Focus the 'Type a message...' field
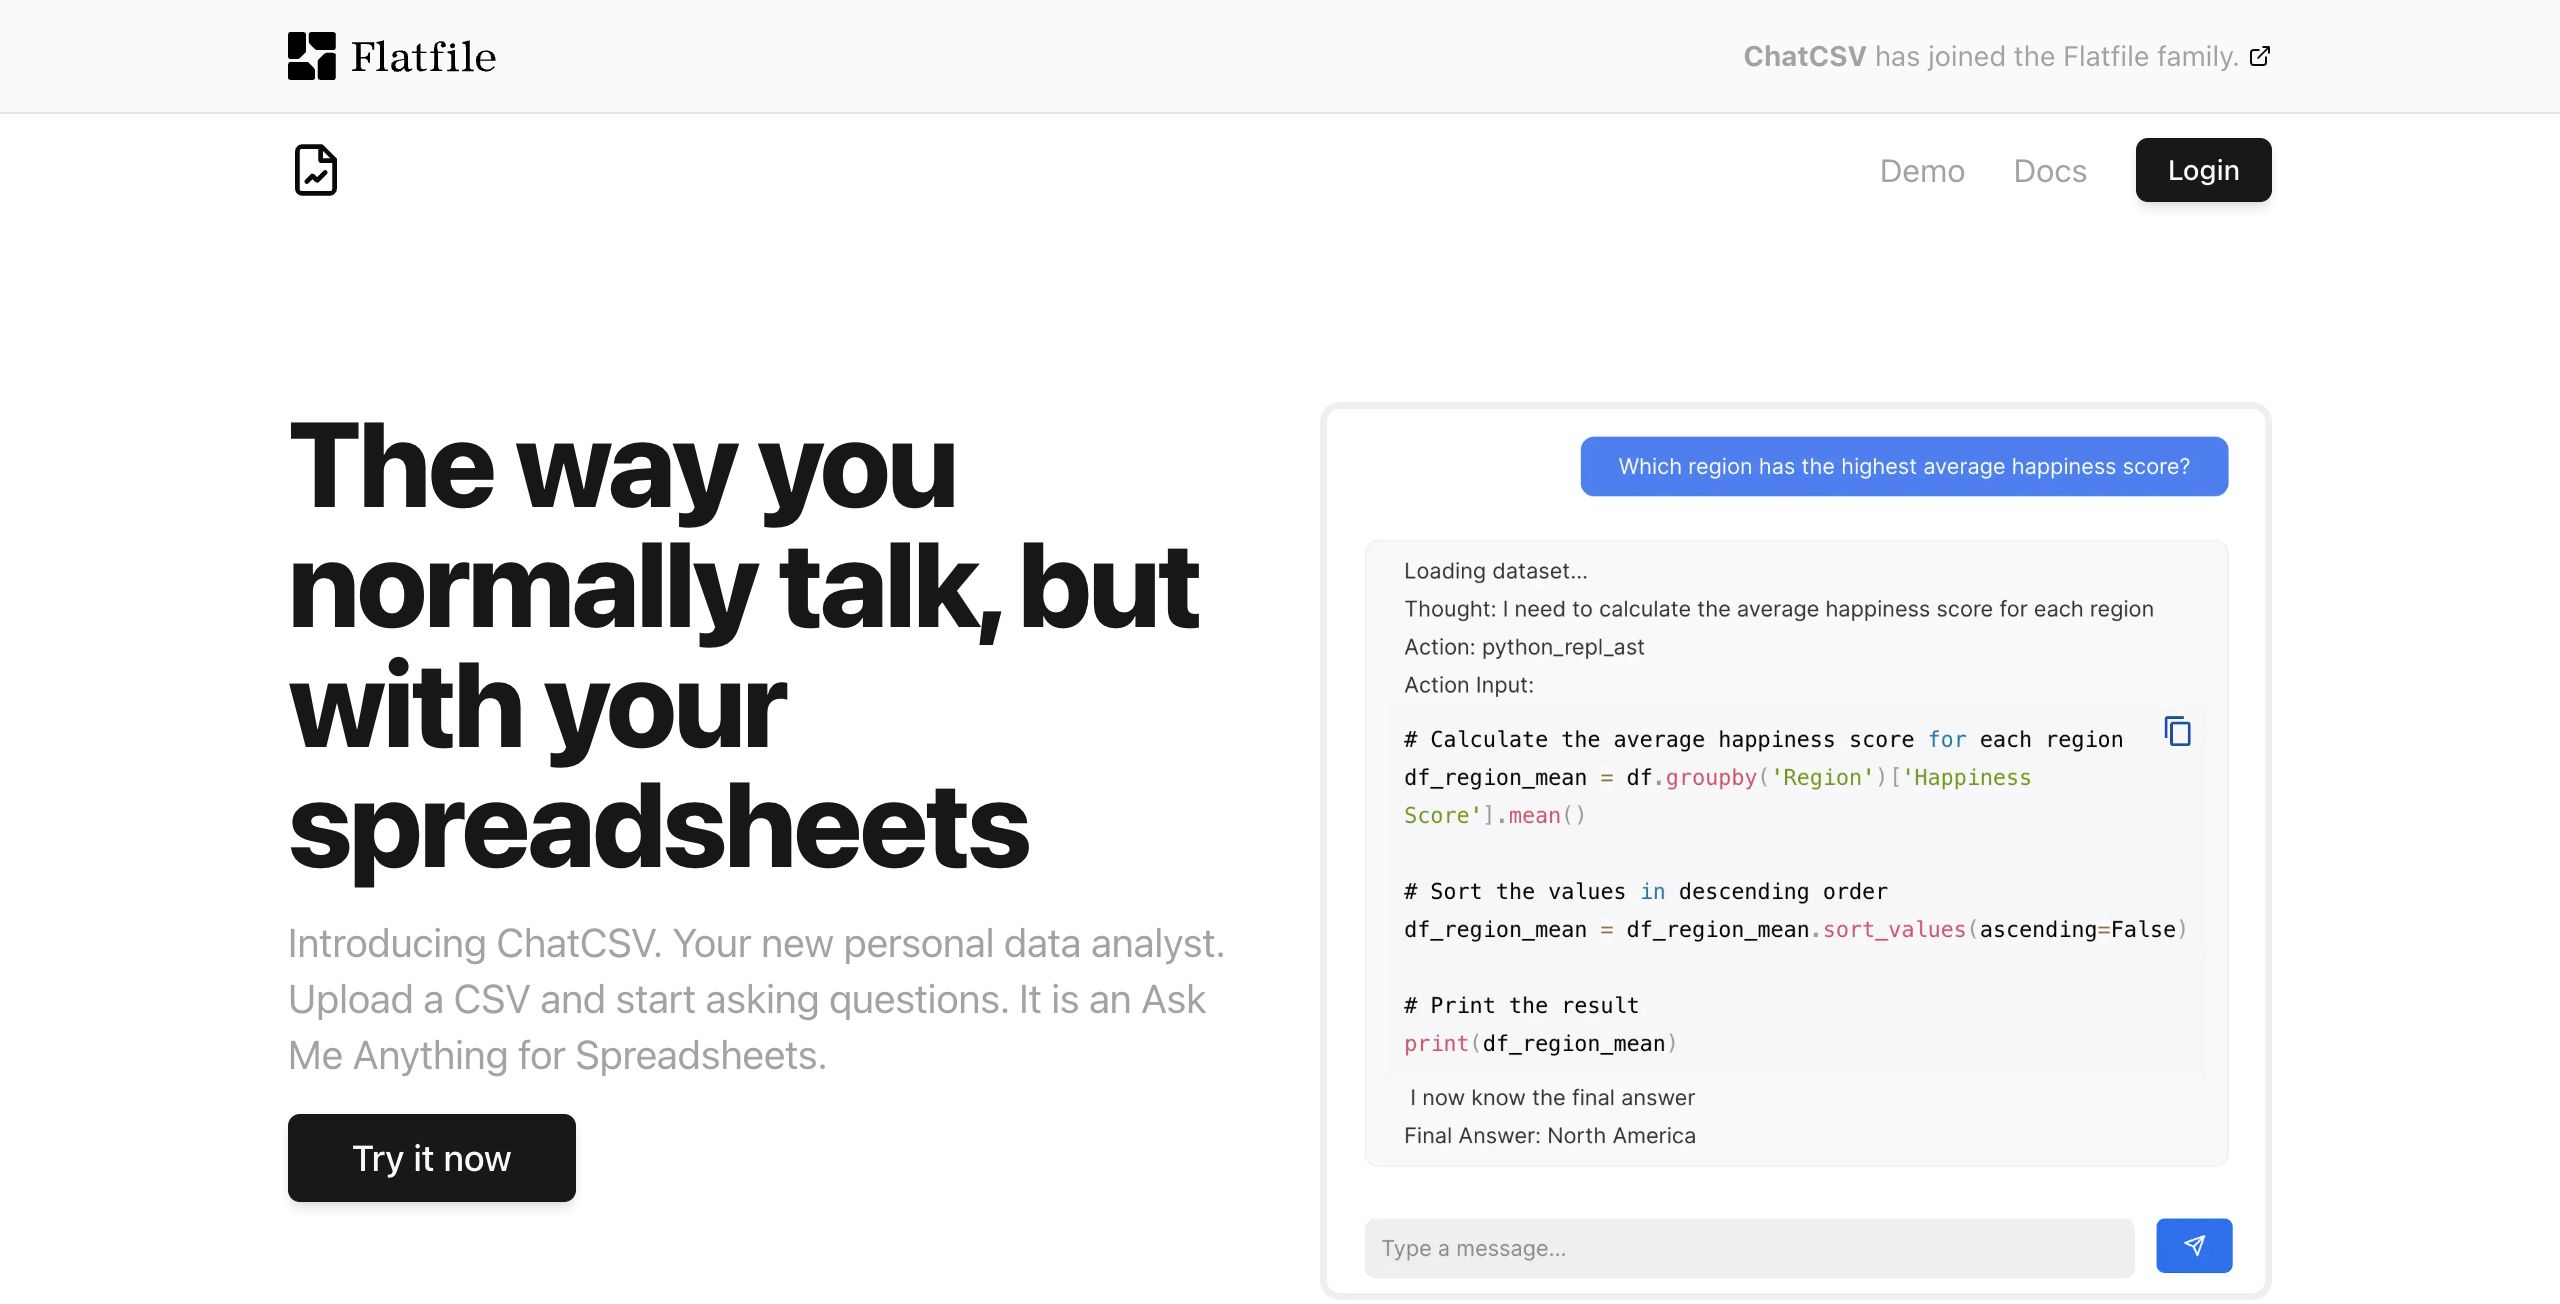 point(1748,1247)
